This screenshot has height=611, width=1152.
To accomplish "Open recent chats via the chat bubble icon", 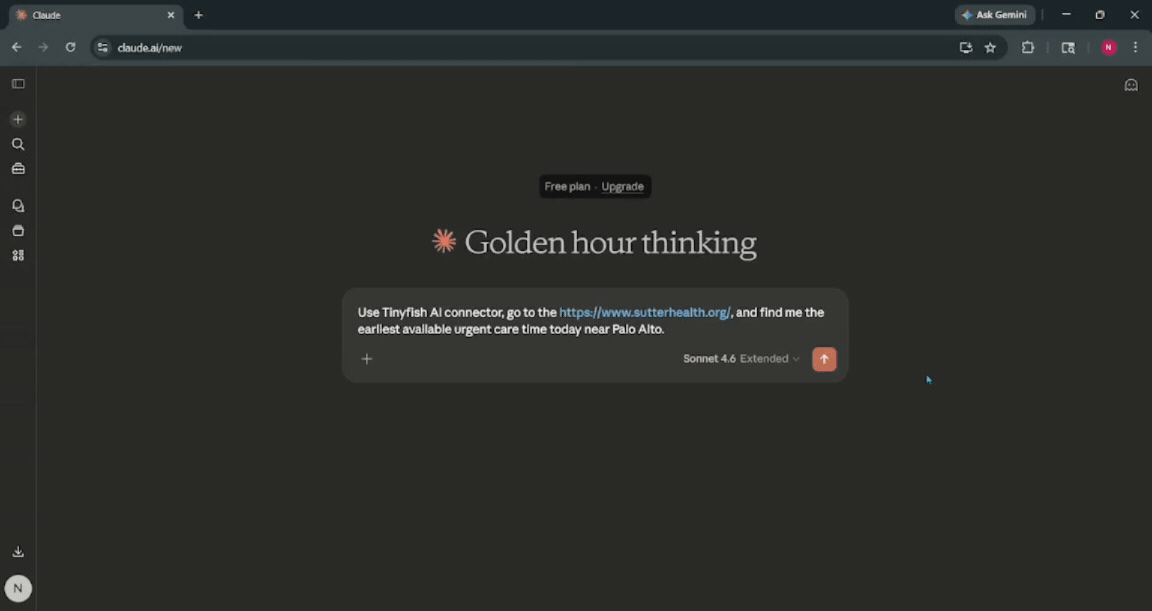I will click(x=18, y=205).
